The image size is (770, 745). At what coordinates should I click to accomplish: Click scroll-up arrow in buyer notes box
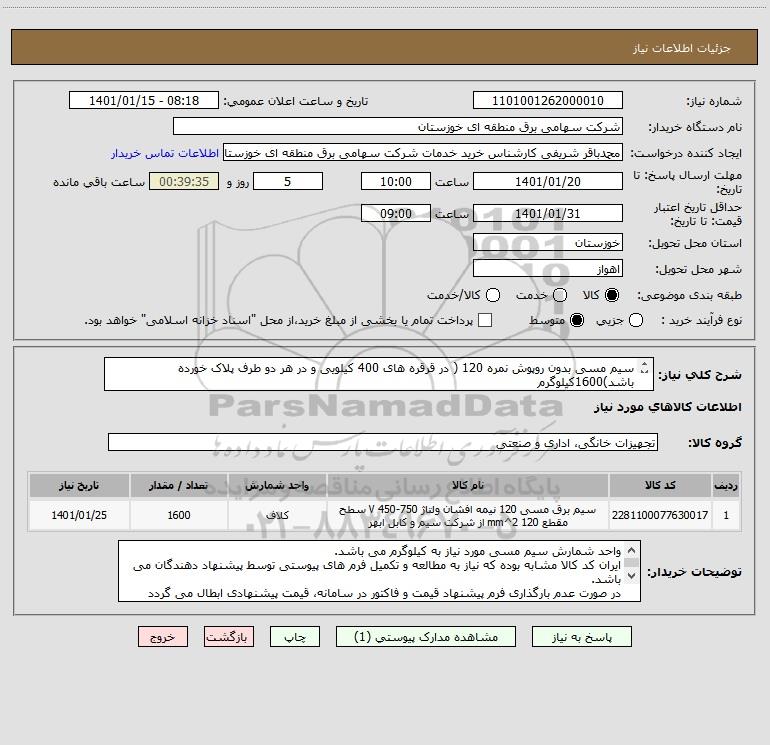[632, 550]
